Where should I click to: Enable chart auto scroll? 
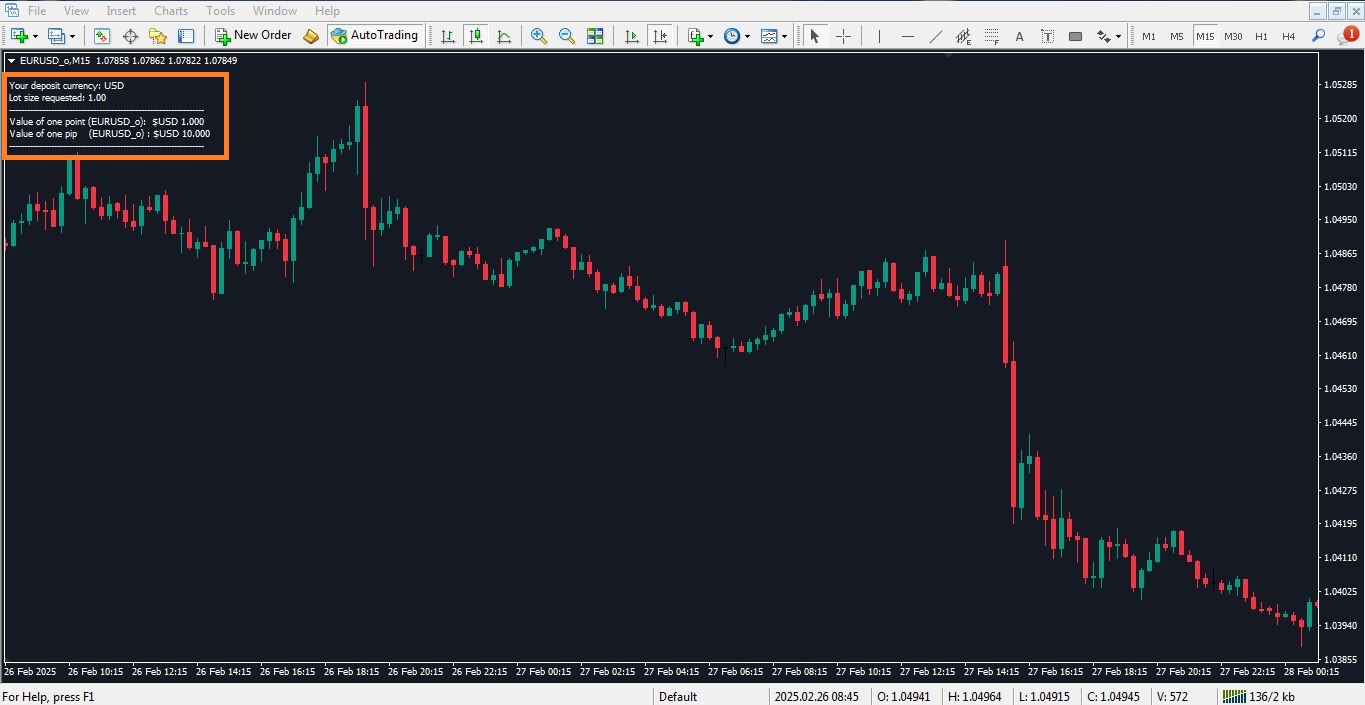click(x=631, y=36)
